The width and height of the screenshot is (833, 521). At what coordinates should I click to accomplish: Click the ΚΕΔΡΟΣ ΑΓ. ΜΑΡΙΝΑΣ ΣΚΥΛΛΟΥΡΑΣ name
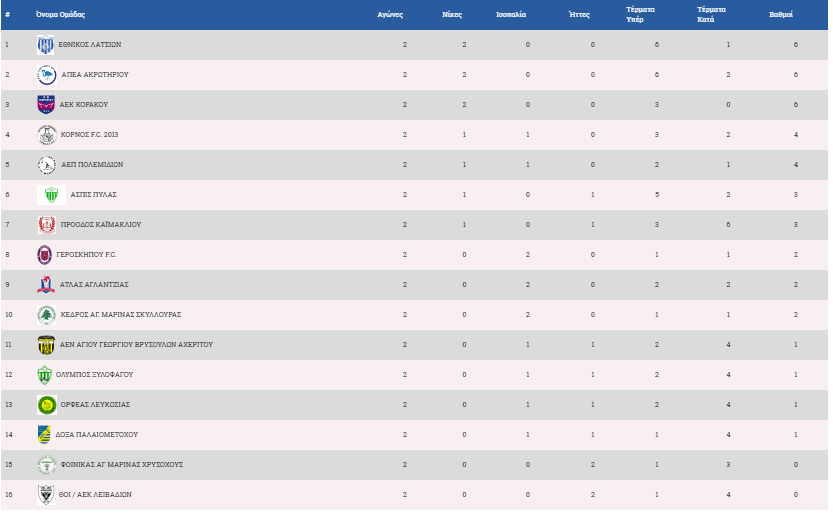[121, 314]
